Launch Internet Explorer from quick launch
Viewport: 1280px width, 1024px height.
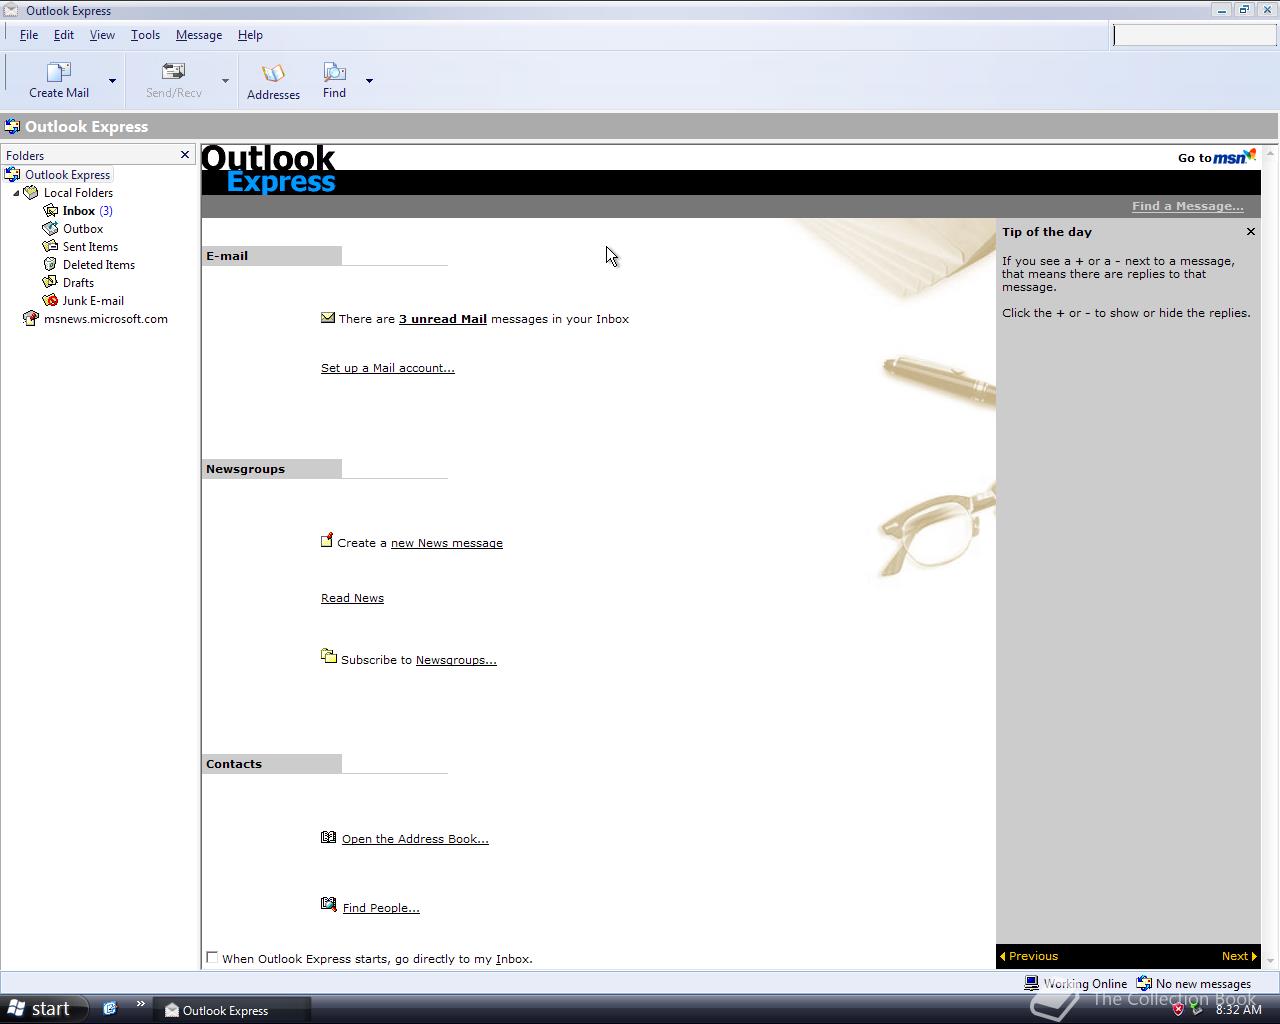click(x=110, y=1009)
